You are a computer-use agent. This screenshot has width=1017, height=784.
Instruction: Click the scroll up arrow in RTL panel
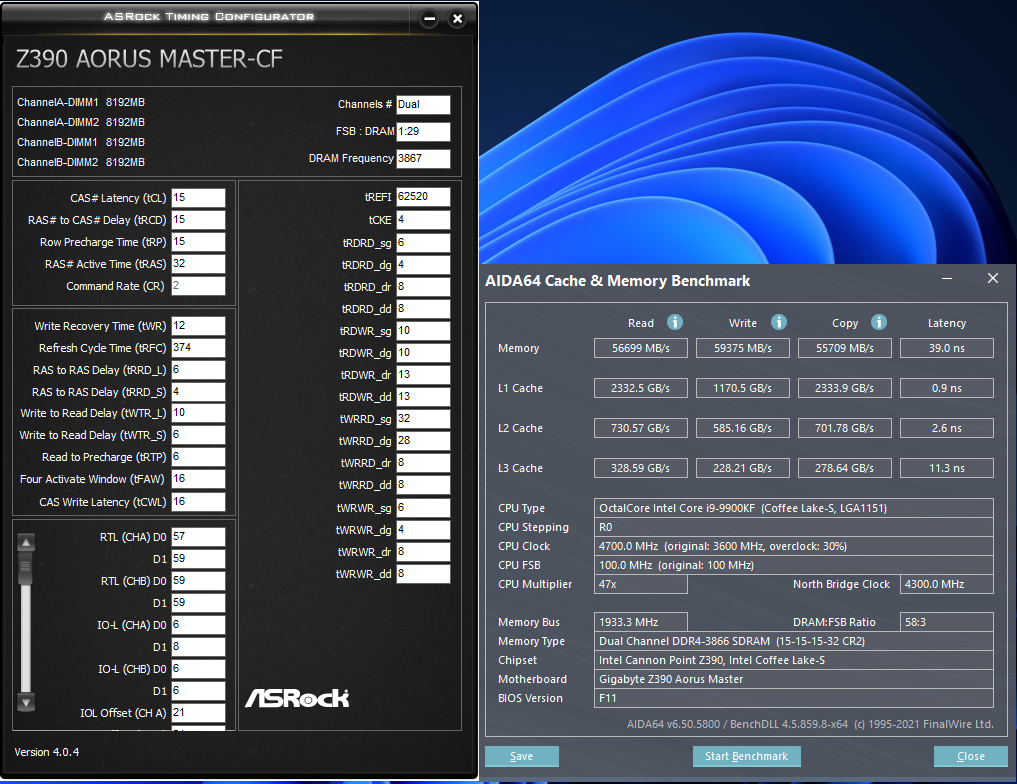(x=26, y=543)
